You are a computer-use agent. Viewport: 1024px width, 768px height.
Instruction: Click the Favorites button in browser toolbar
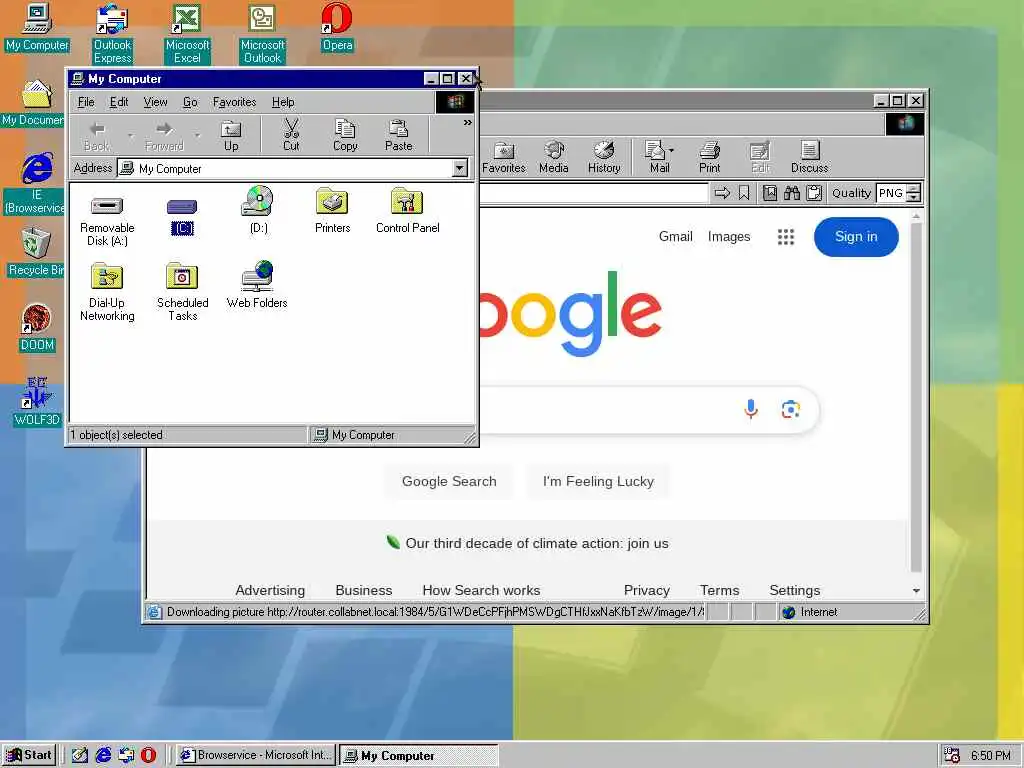504,157
